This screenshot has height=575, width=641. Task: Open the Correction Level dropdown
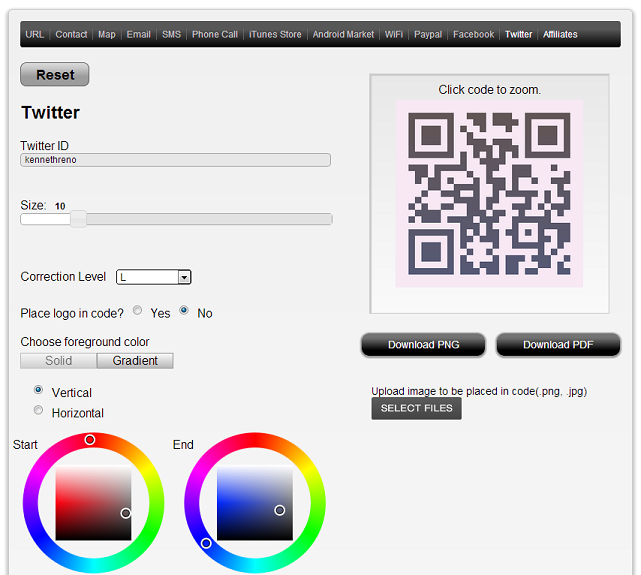(x=154, y=277)
